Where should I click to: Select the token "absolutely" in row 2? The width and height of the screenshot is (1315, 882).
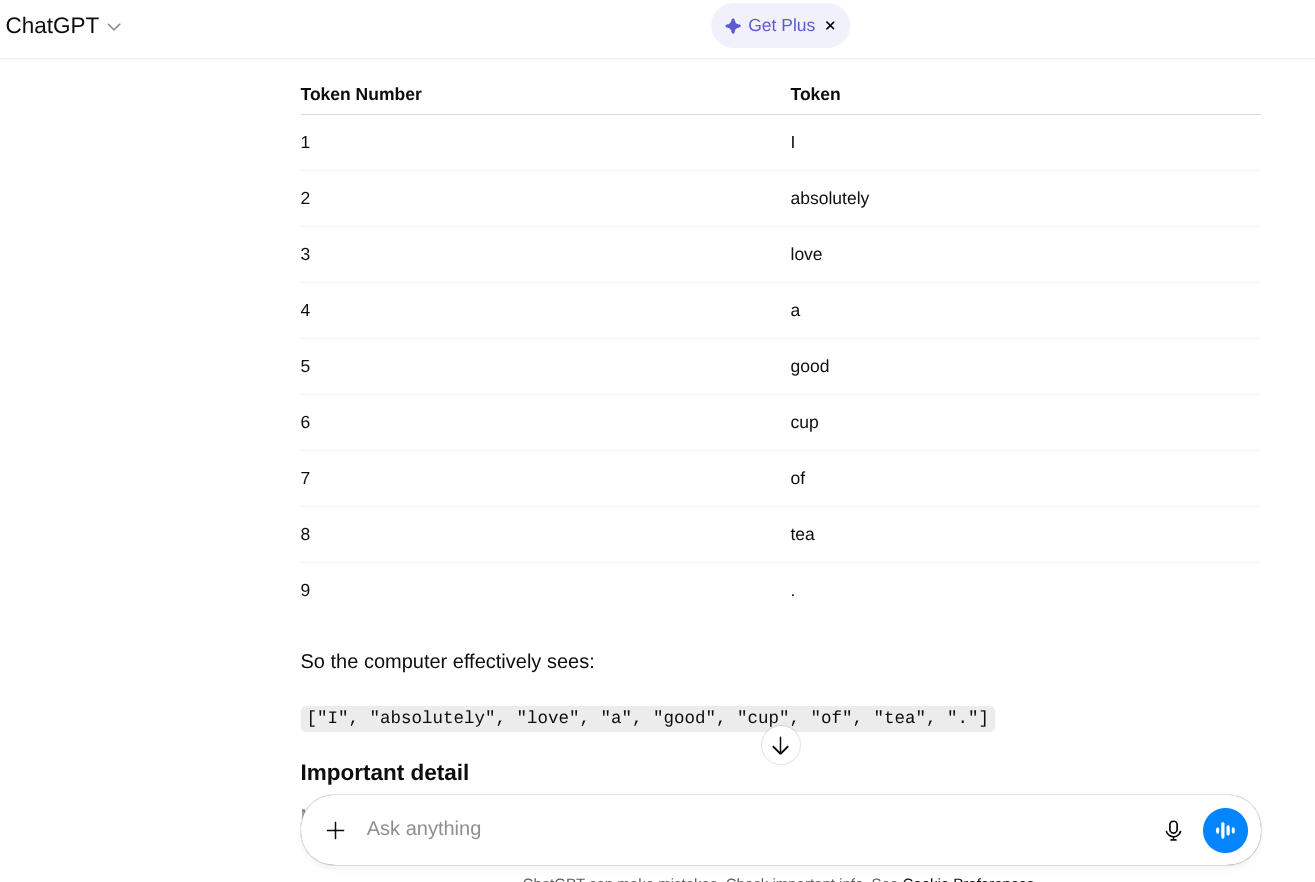(829, 198)
